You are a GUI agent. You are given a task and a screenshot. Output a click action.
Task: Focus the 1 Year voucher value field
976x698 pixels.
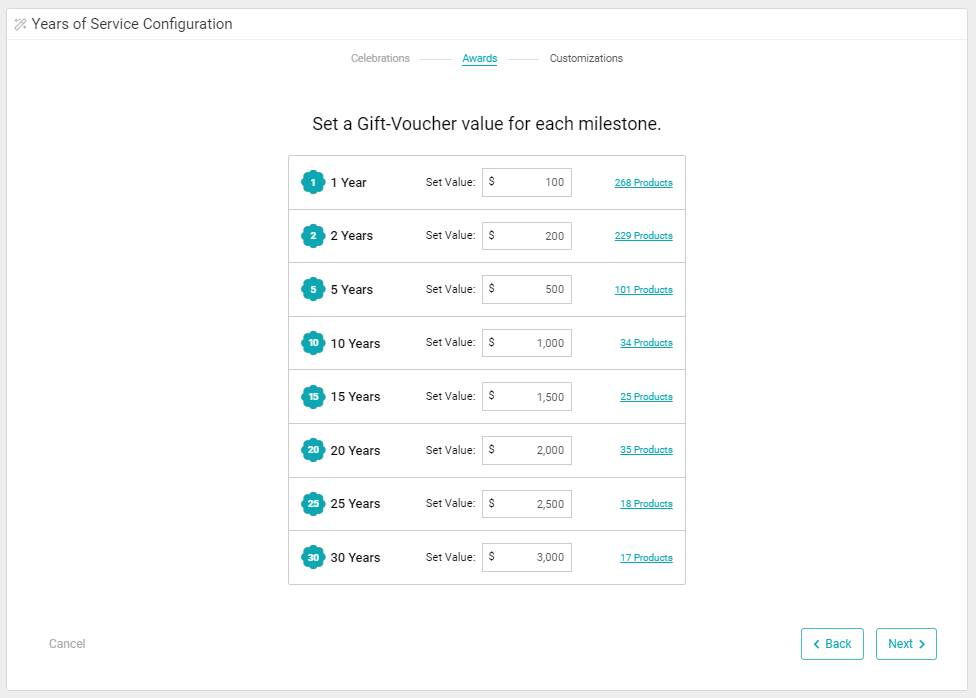(x=527, y=182)
